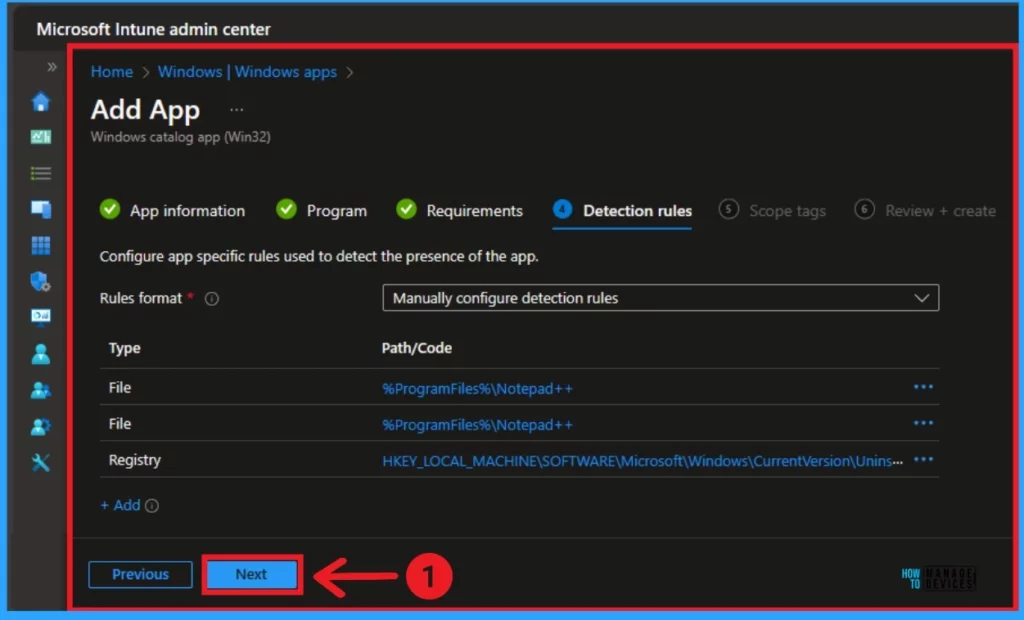Go back with Previous button
Image resolution: width=1024 pixels, height=620 pixels.
[x=140, y=574]
